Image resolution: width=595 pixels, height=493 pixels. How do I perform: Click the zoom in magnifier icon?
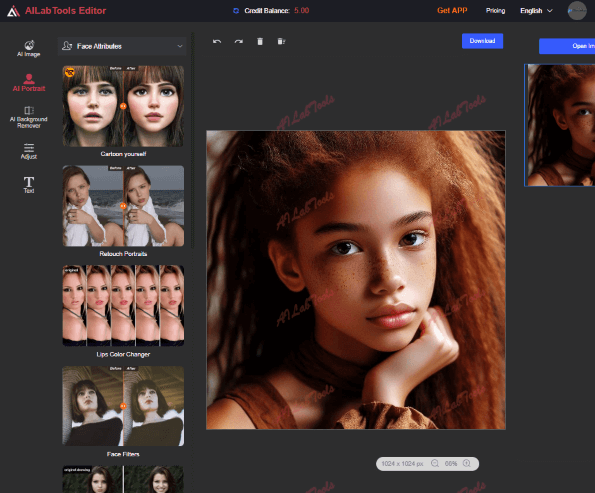click(x=467, y=463)
